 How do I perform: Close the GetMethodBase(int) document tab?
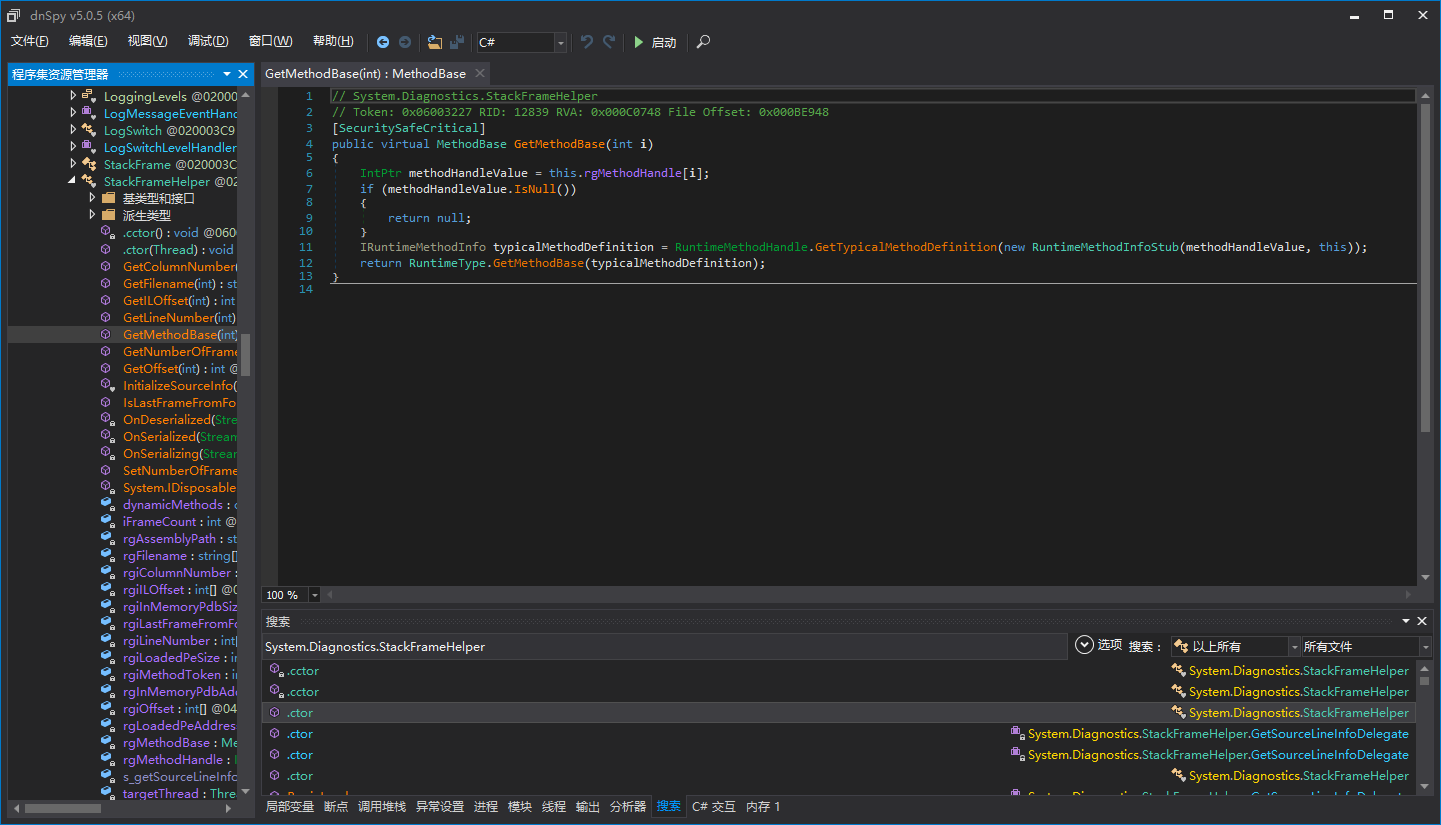pos(480,73)
